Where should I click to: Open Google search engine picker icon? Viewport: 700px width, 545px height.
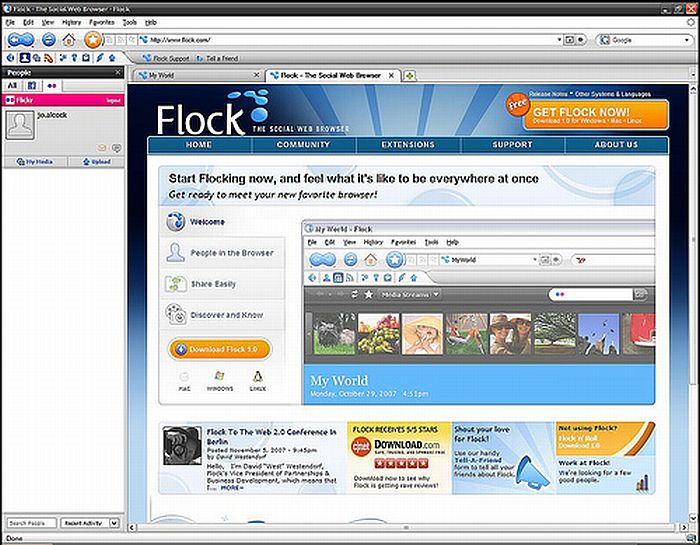pos(604,40)
